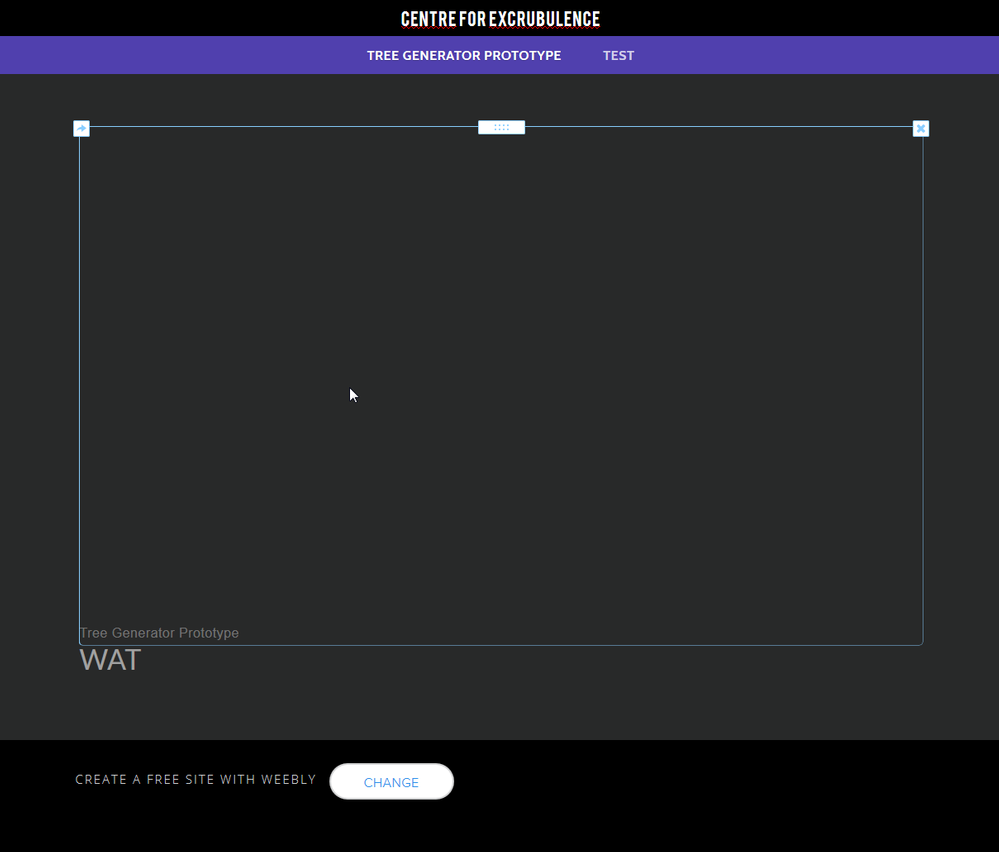Click the center of the empty embed box

point(501,385)
